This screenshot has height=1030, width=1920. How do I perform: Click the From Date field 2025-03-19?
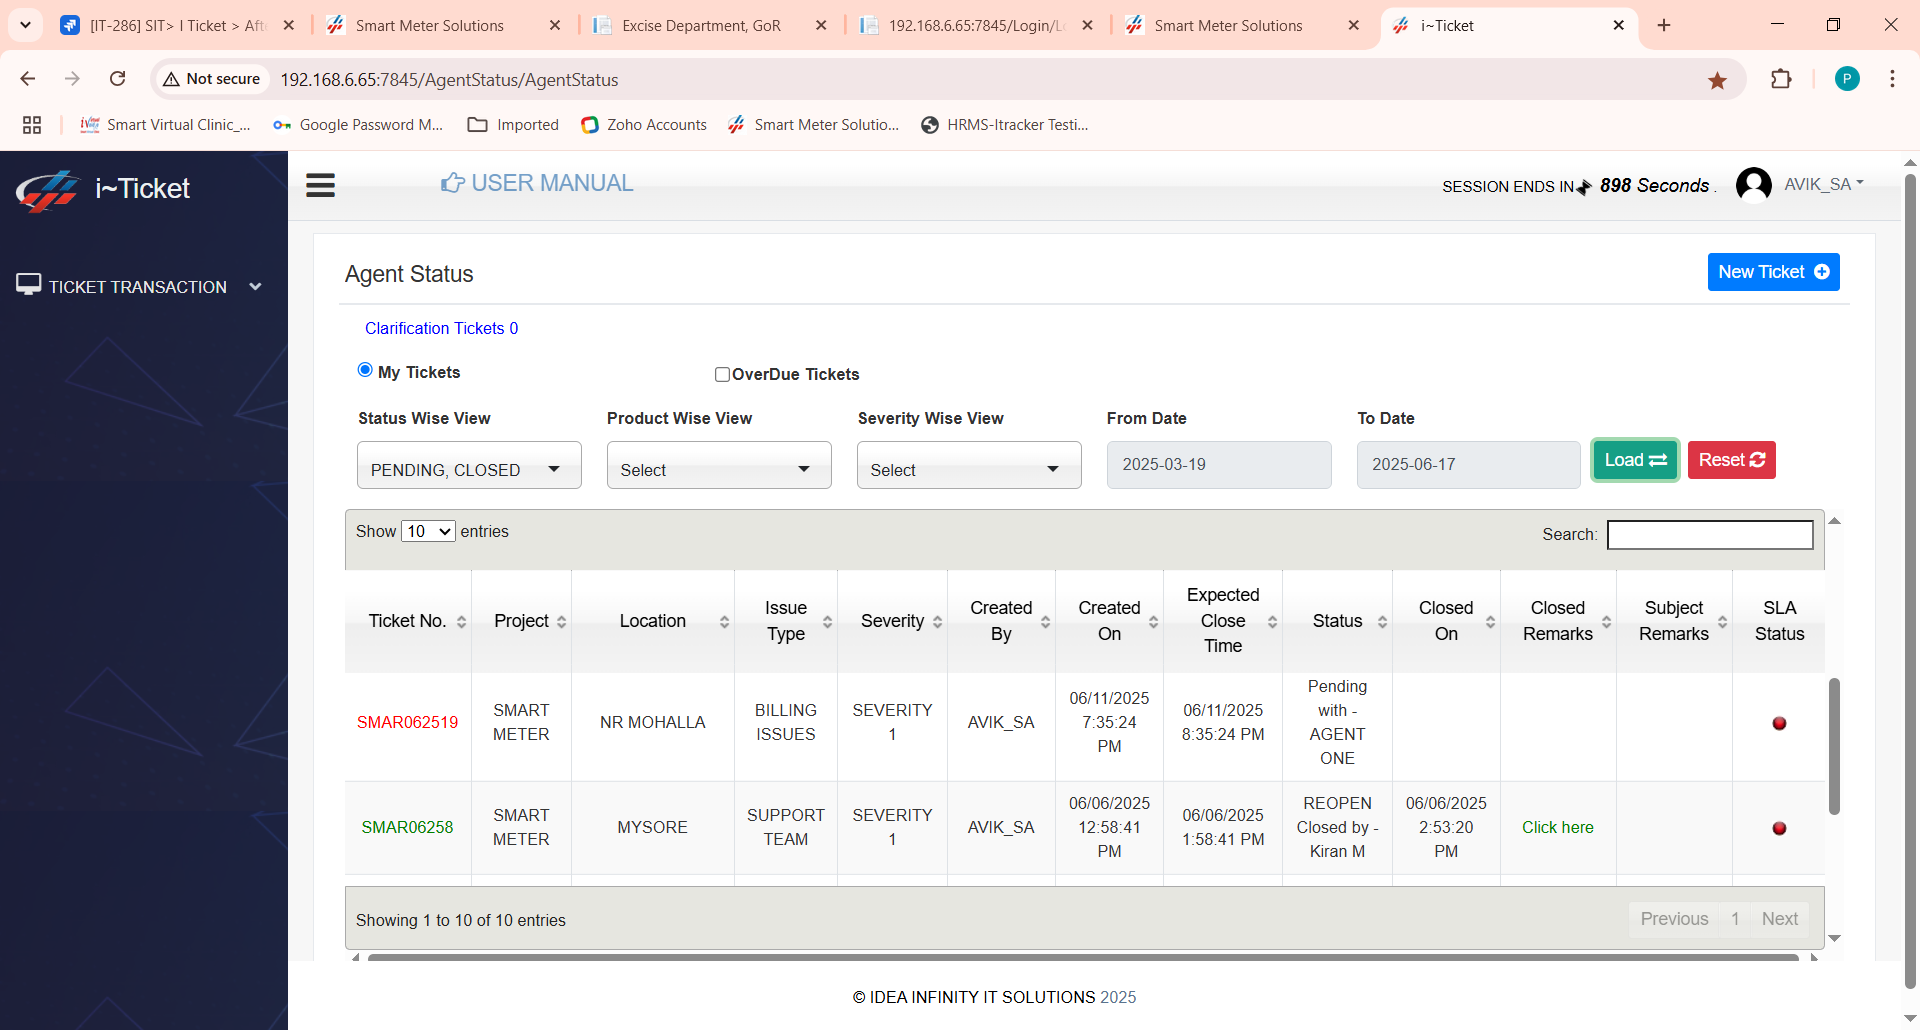click(1219, 465)
